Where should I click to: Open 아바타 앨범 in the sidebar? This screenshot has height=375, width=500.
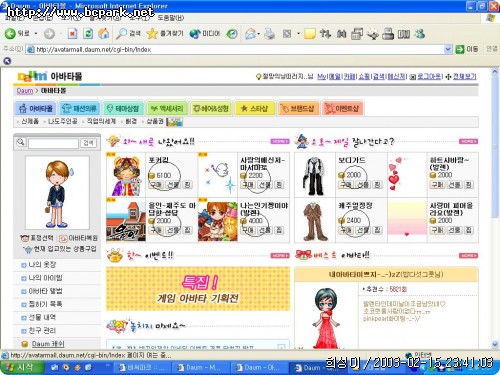[45, 291]
